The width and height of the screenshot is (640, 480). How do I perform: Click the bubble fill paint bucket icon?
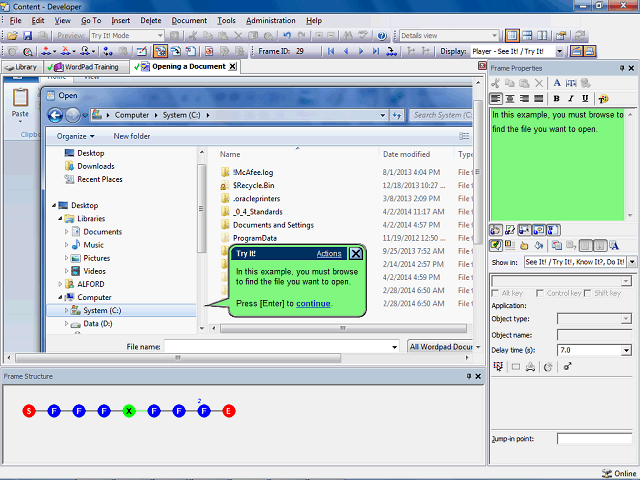[x=539, y=245]
